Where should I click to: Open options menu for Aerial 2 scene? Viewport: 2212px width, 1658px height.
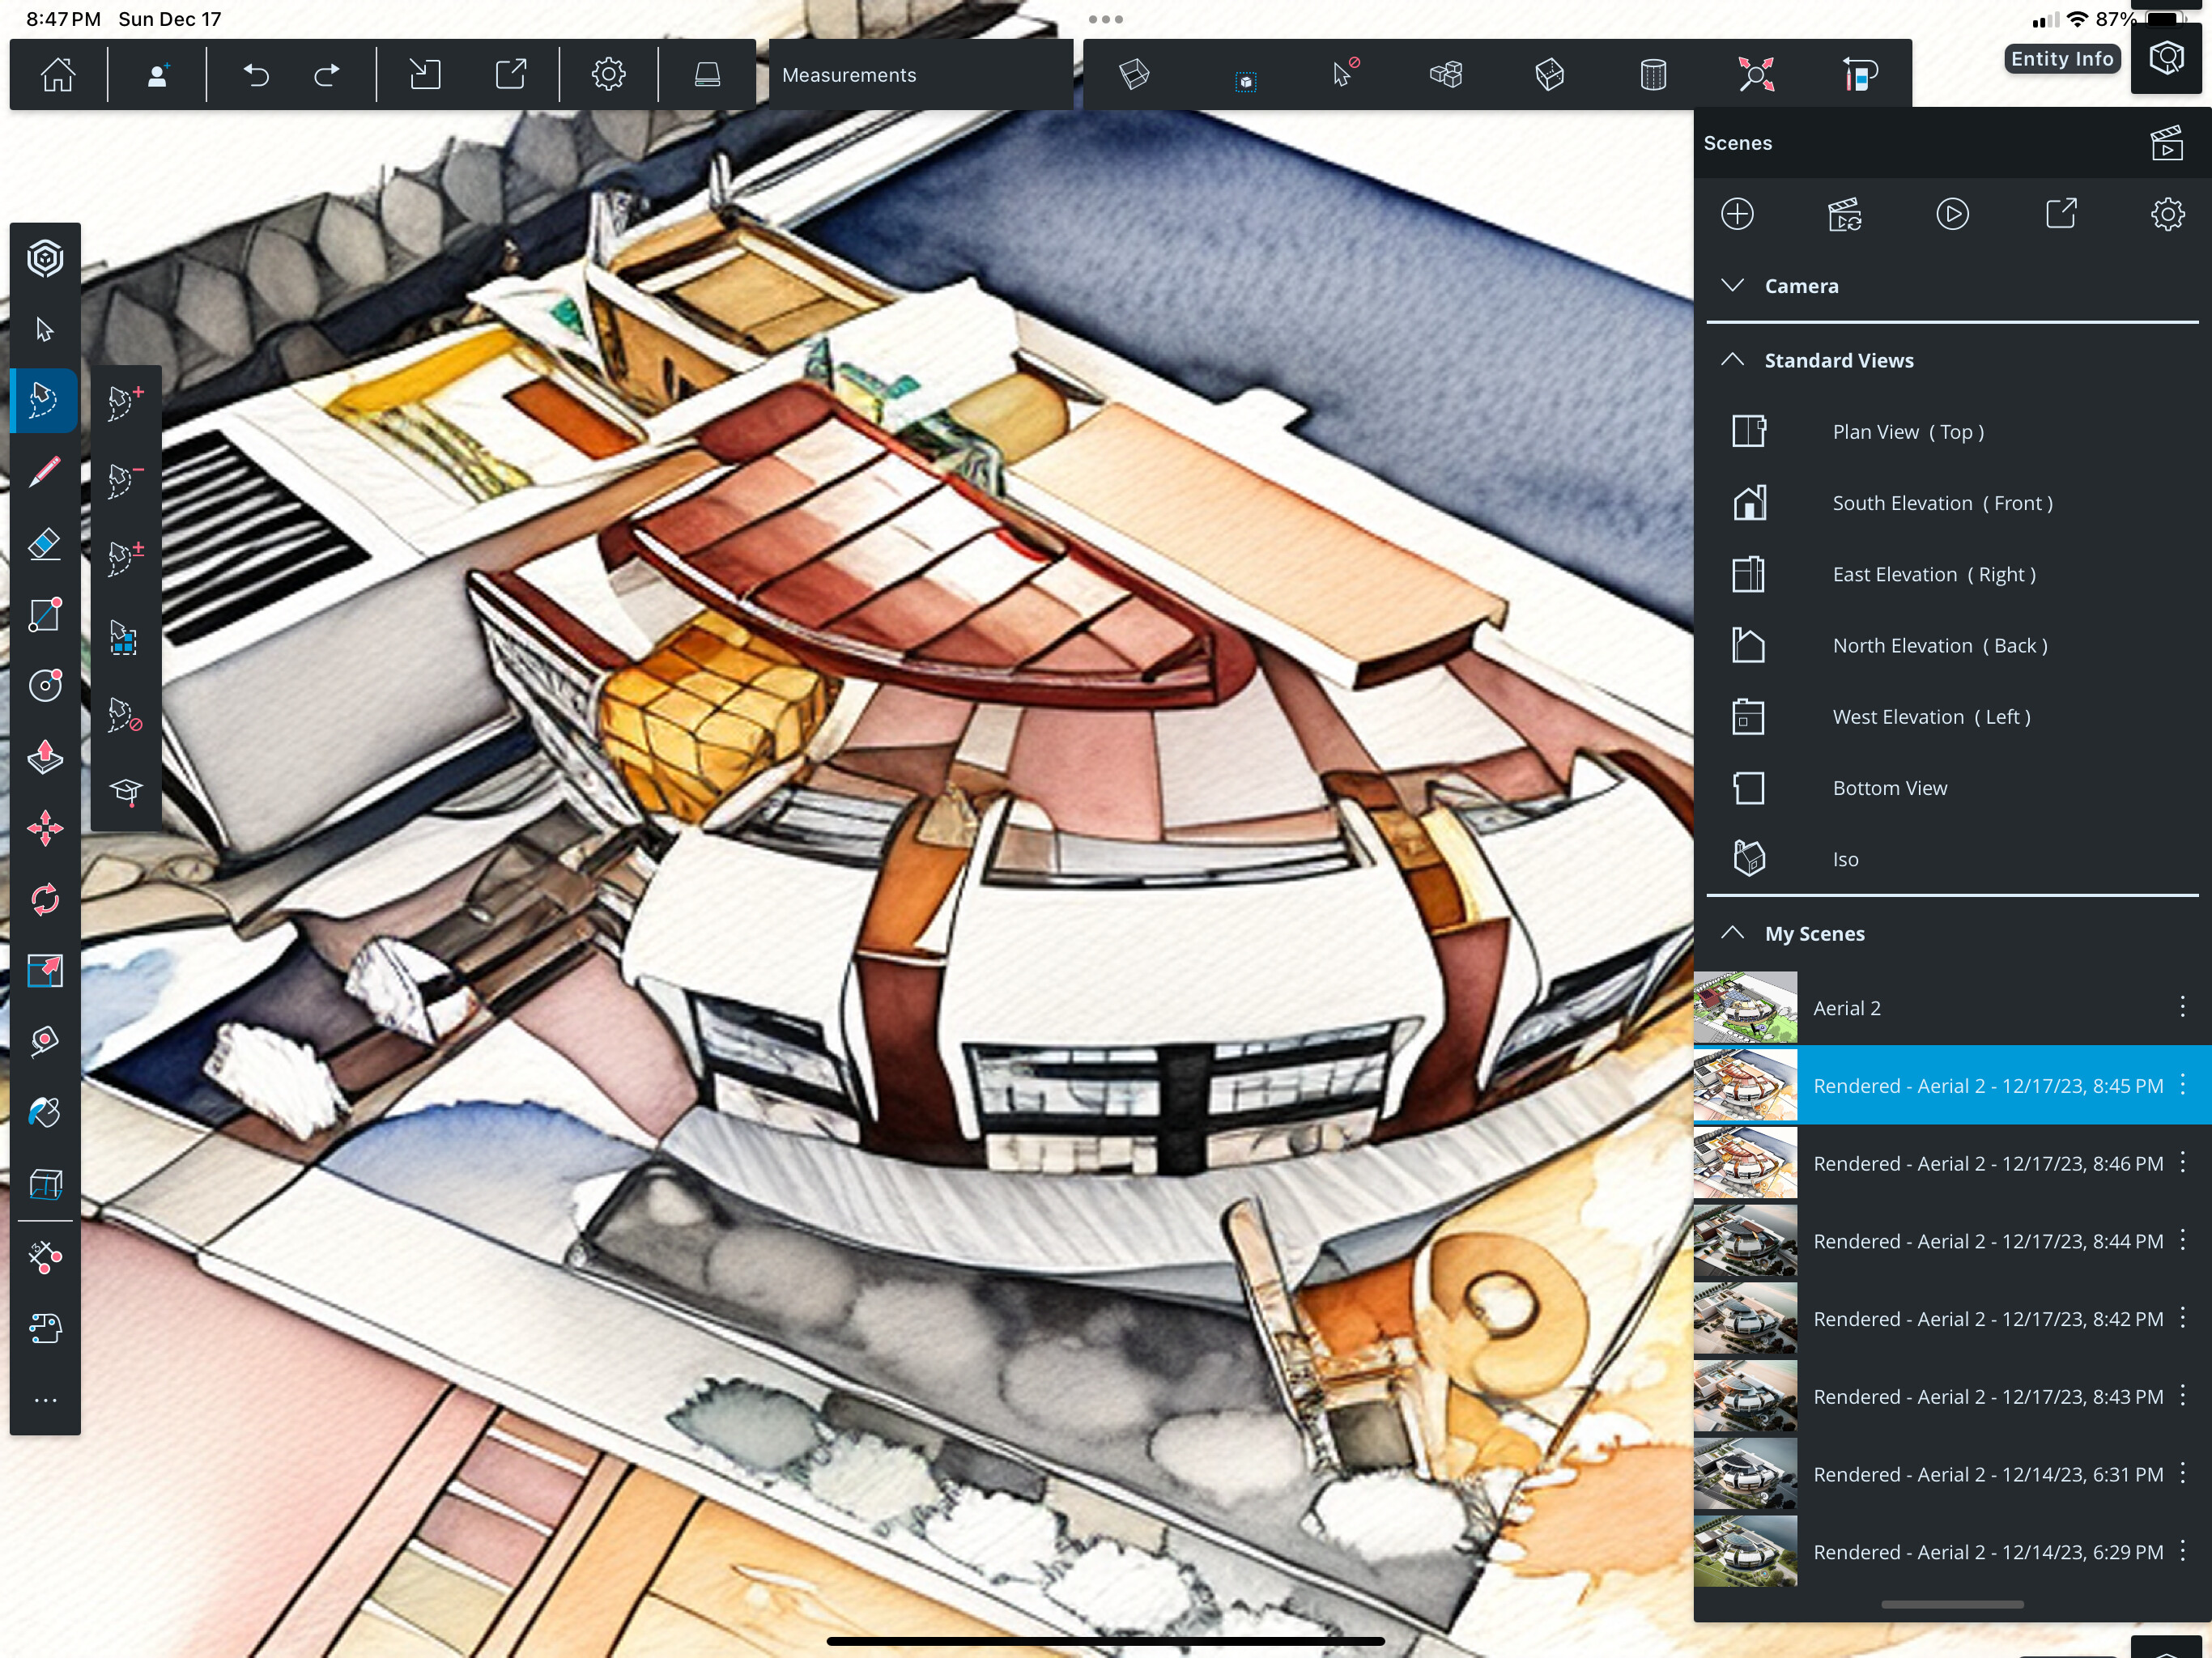2182,1007
